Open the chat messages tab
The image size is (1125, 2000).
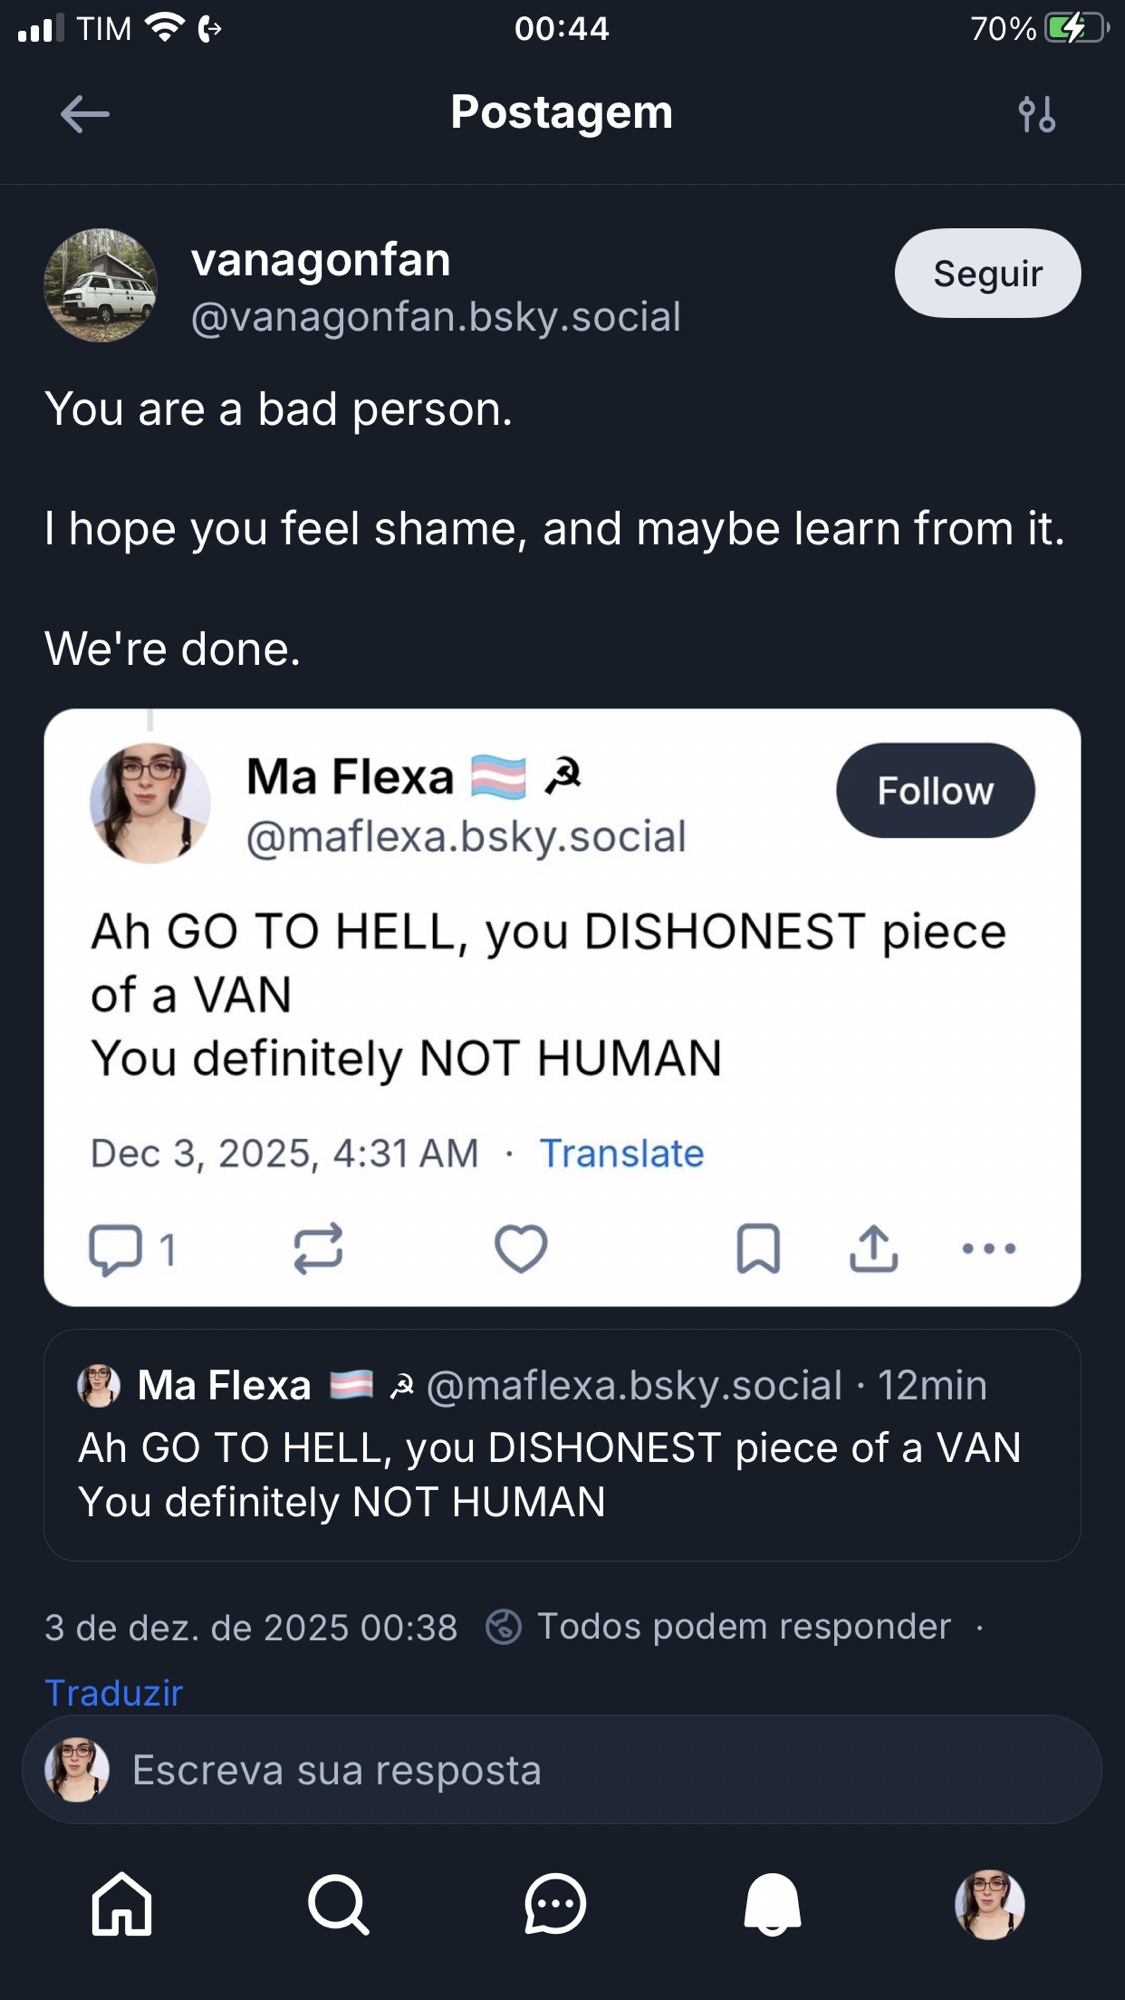click(555, 1904)
